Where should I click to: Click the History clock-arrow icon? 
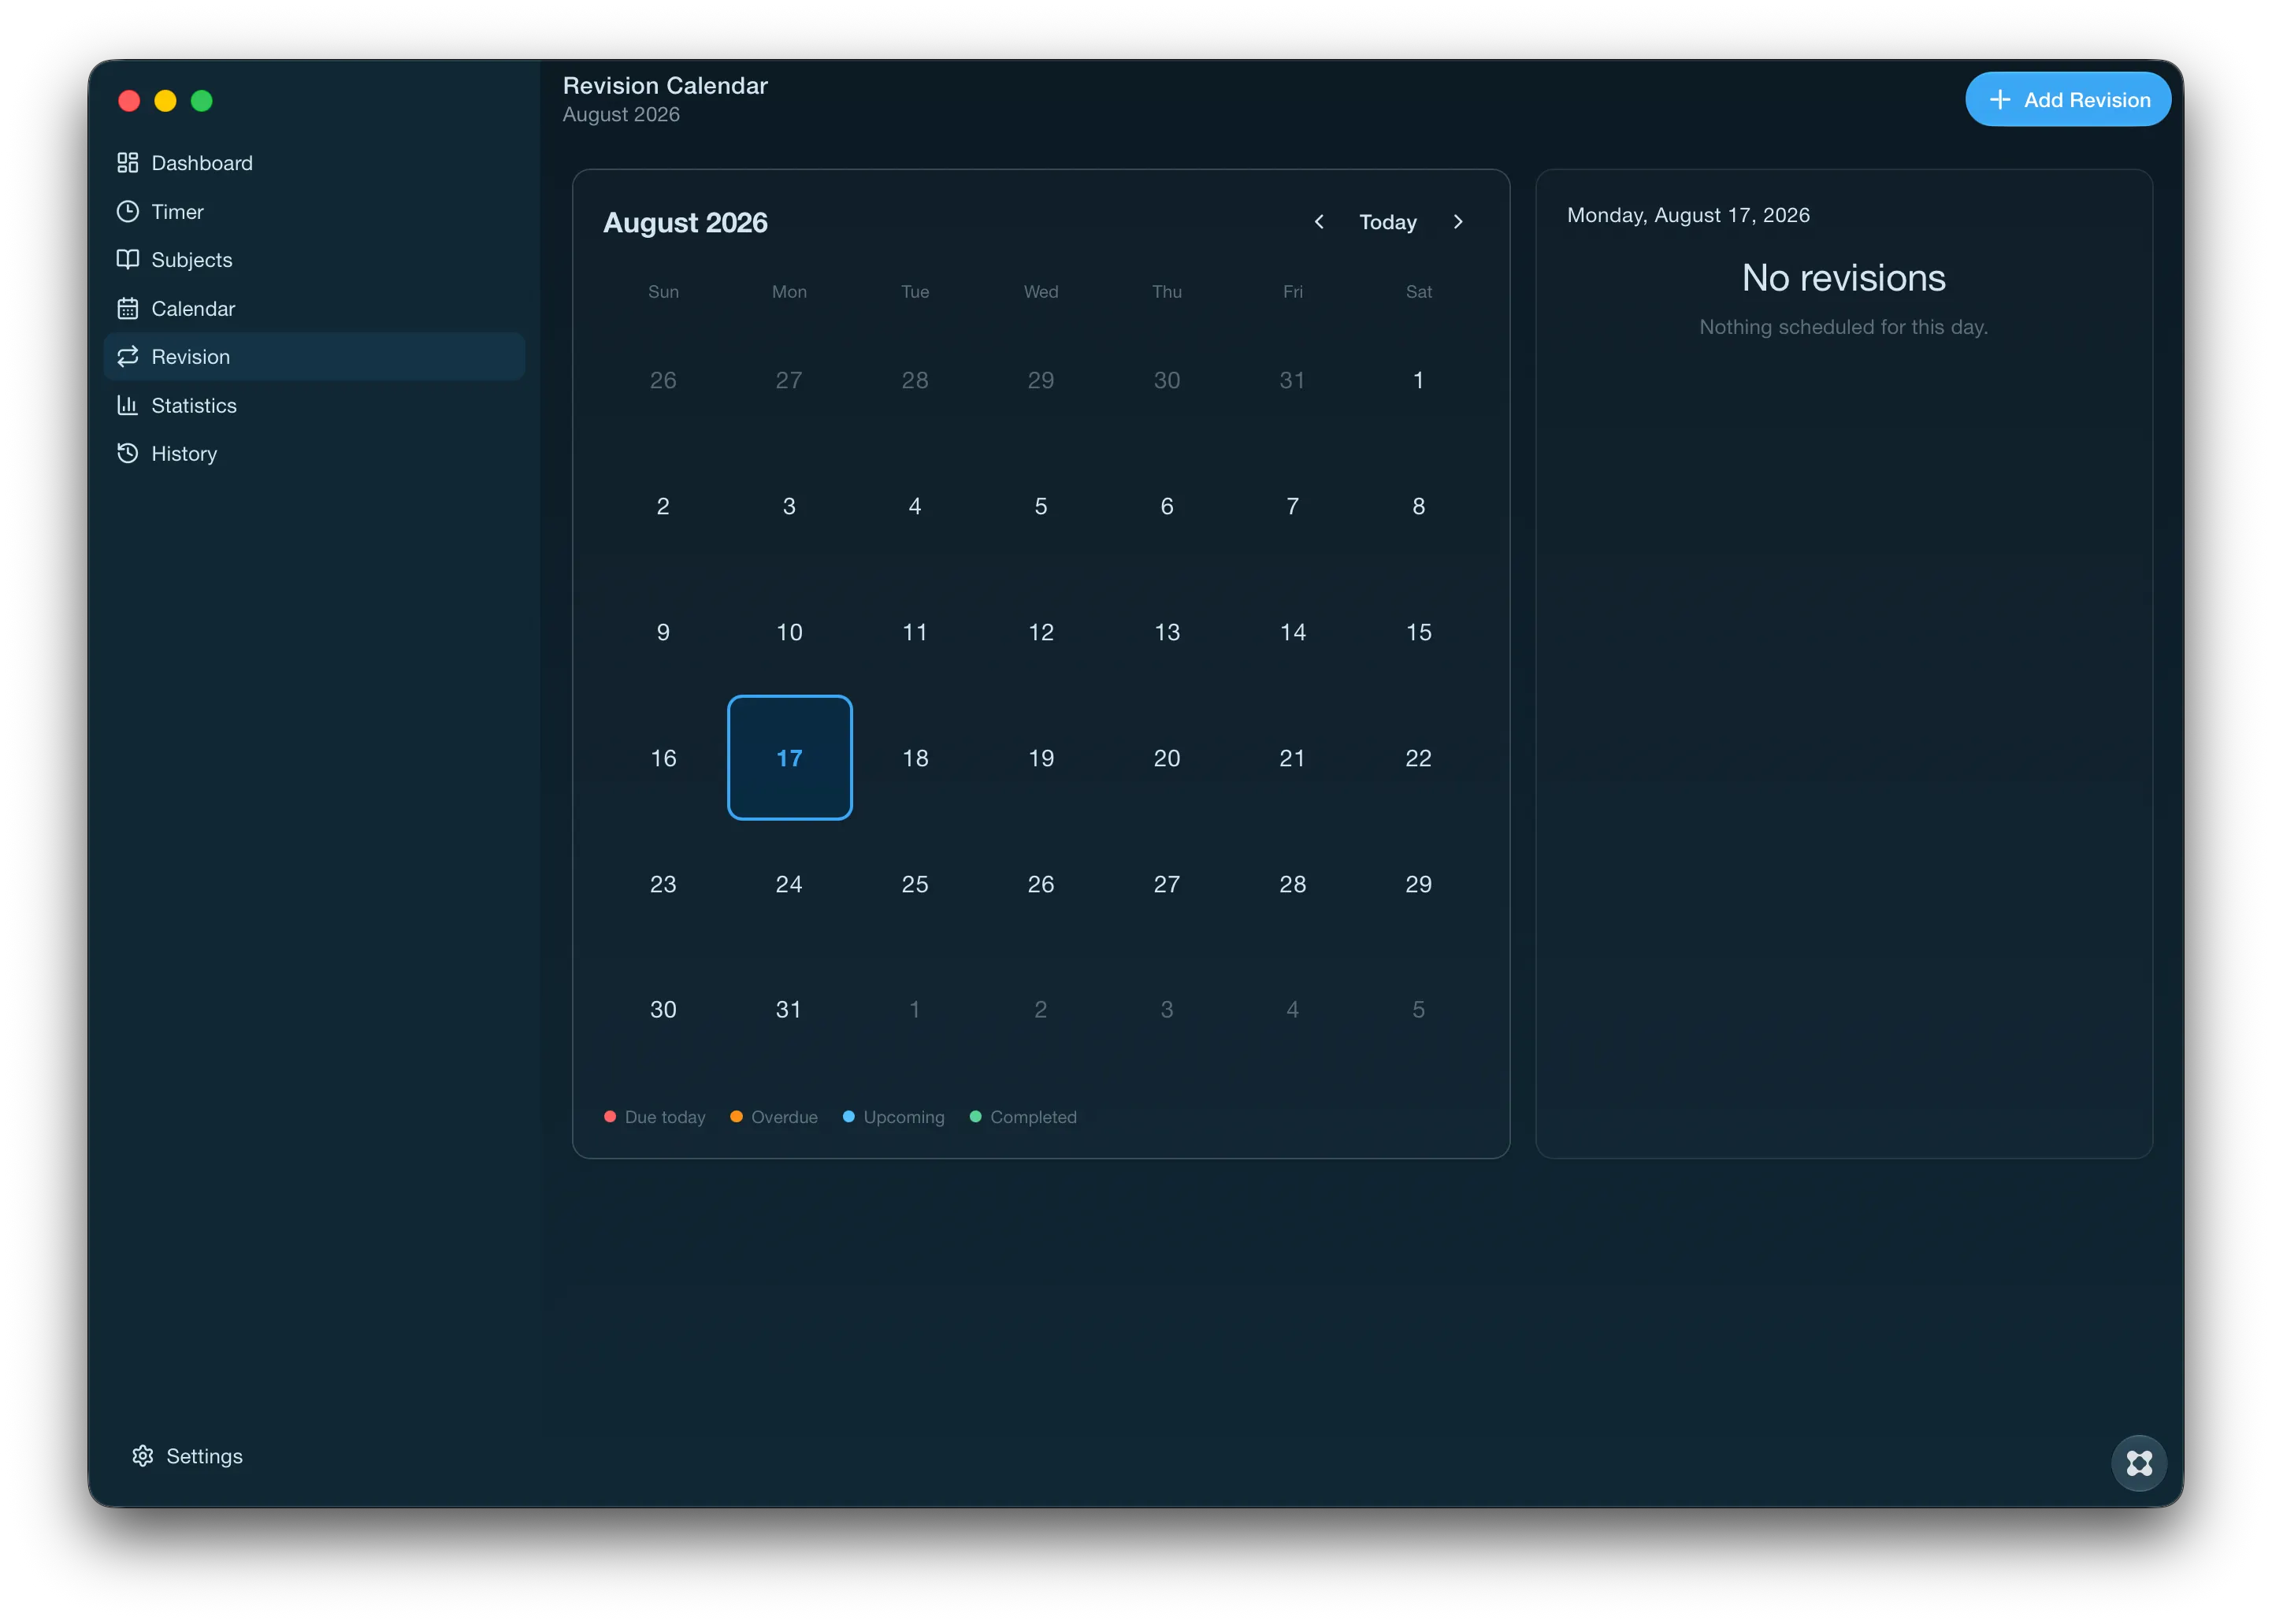click(127, 453)
